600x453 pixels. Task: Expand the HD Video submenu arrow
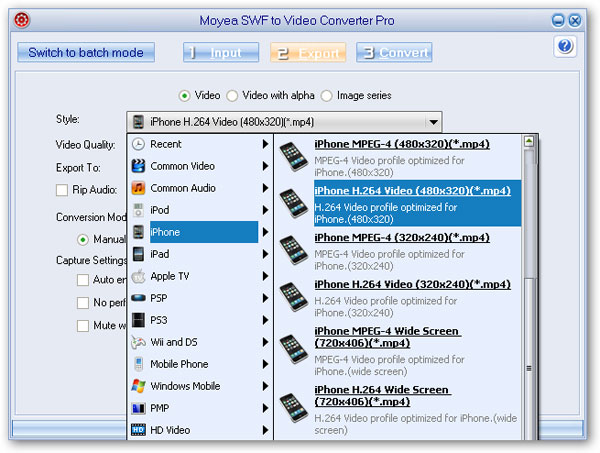(x=265, y=430)
